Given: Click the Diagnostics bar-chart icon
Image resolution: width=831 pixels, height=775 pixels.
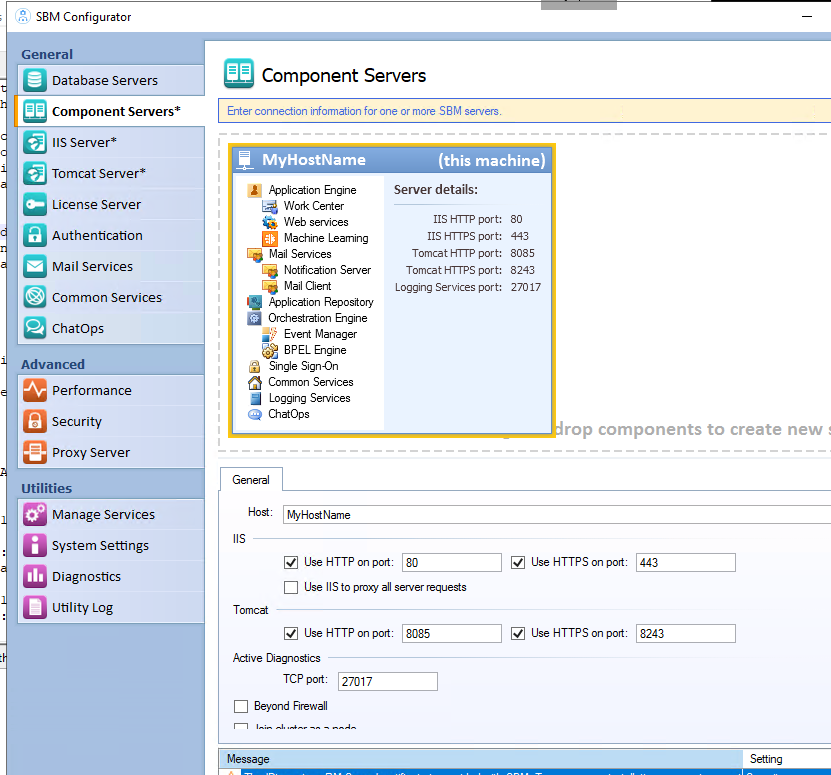Looking at the screenshot, I should (35, 576).
